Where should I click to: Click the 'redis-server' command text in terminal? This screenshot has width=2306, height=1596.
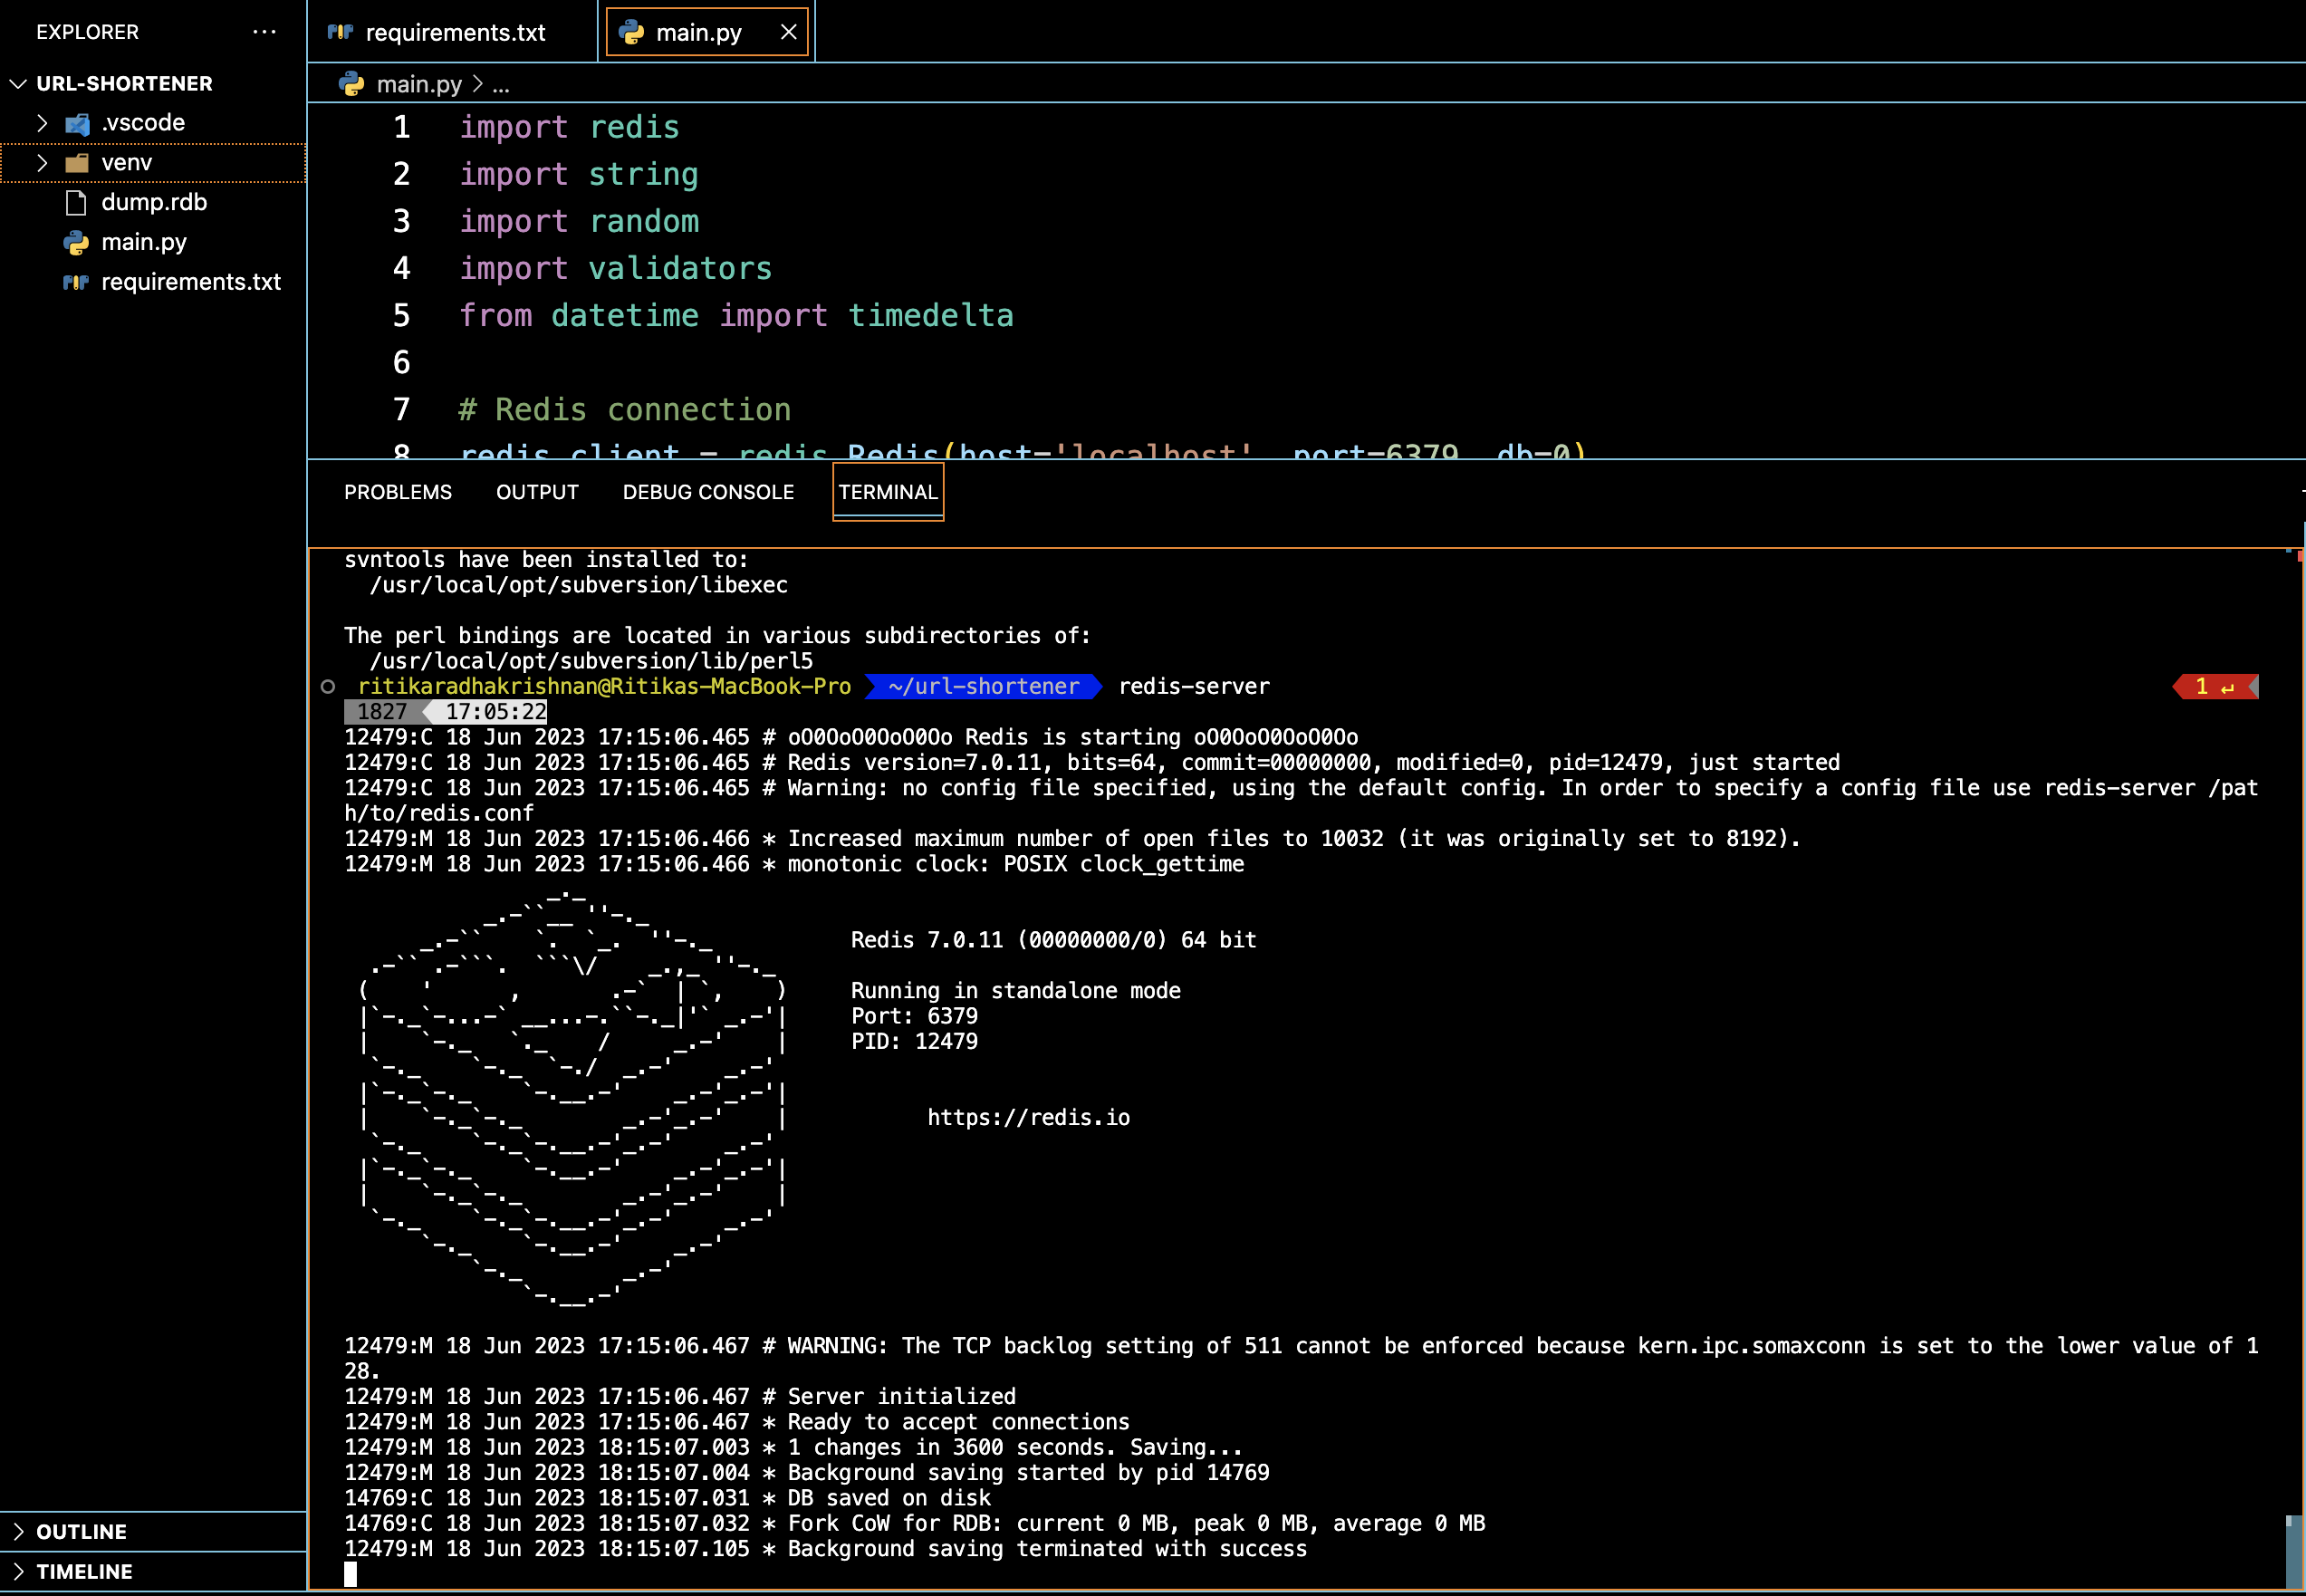(x=1194, y=687)
